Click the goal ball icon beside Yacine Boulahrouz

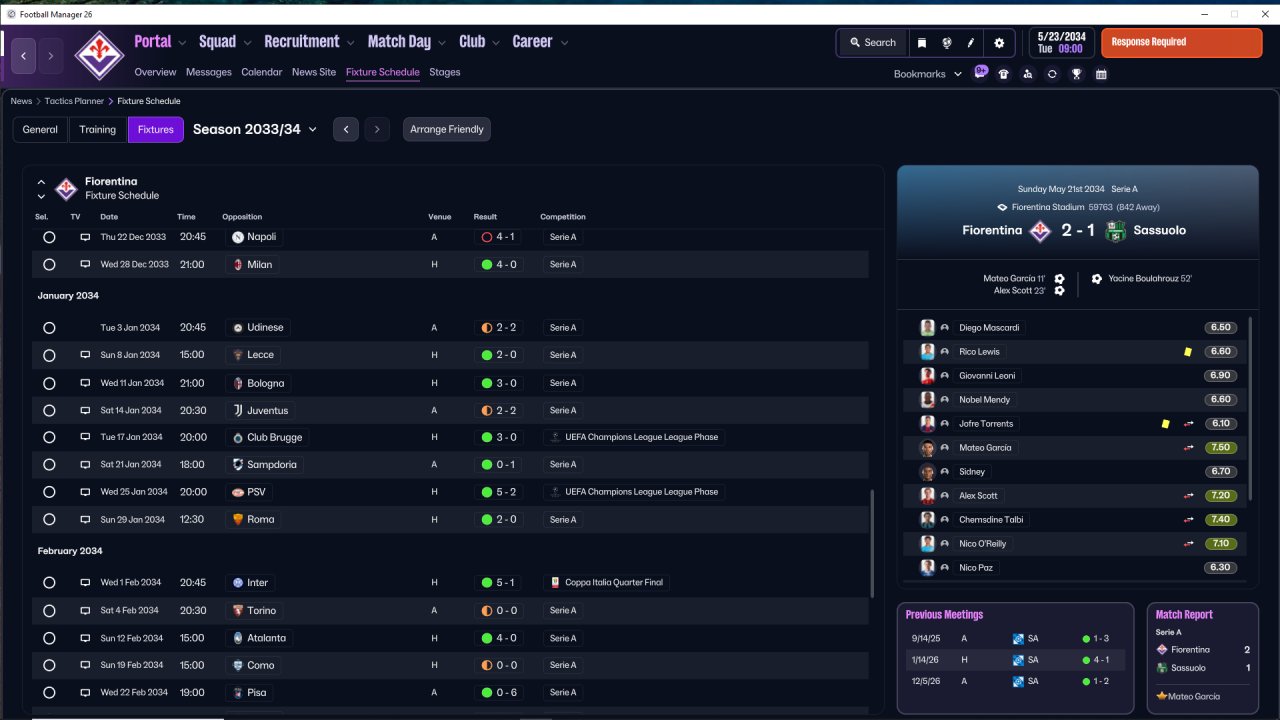point(1097,279)
